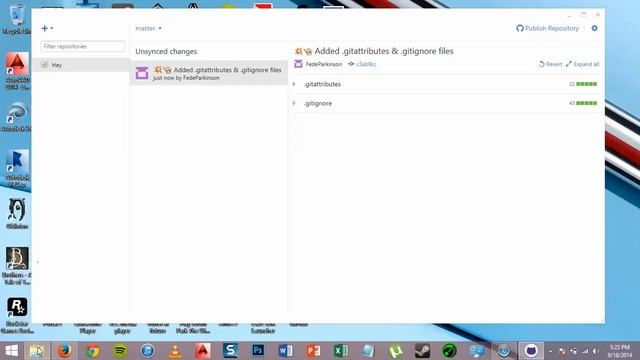
Task: Click FedeParkinson author name in commit details
Action: pos(324,64)
